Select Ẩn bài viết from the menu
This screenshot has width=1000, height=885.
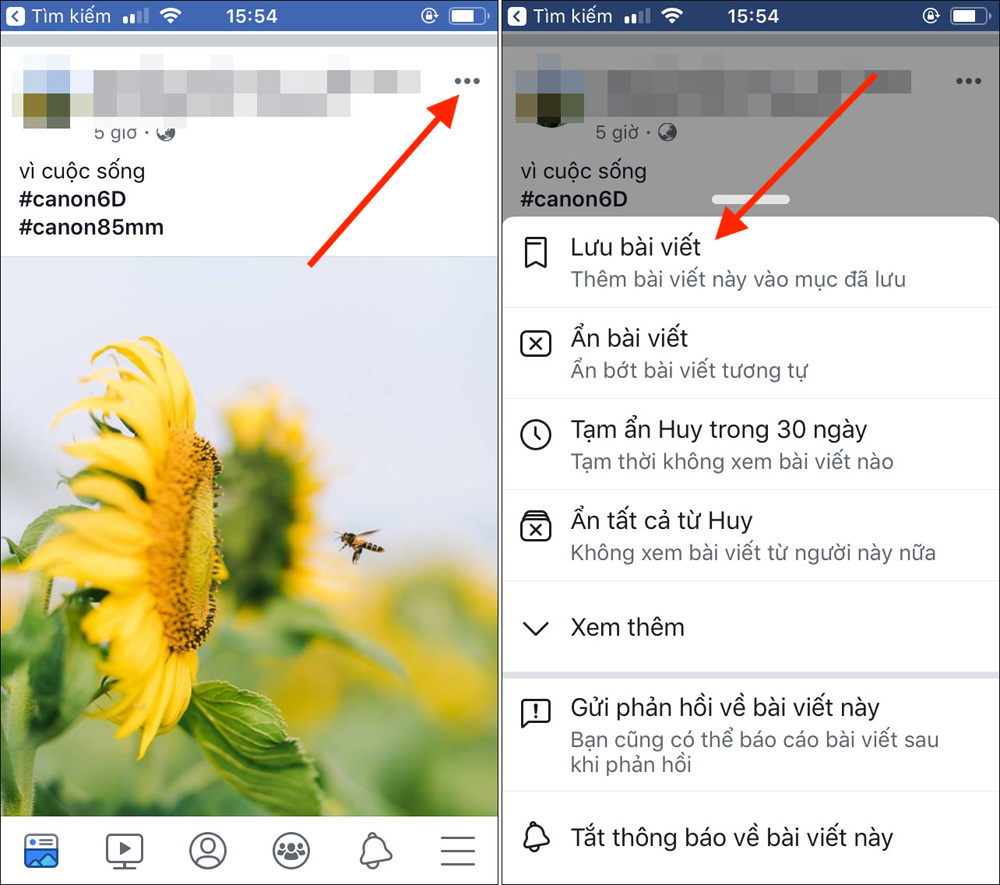pos(629,339)
